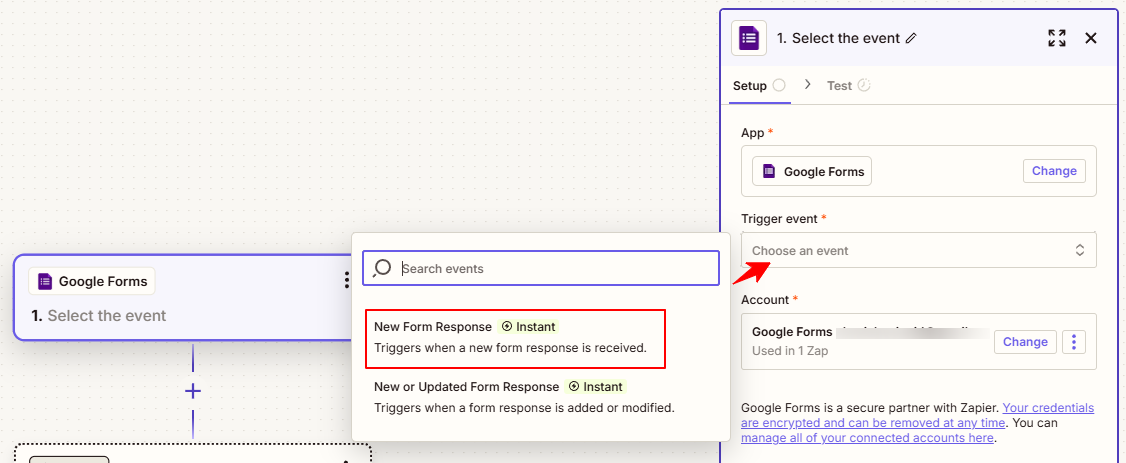Screen dimensions: 1126x463
Task: Change the selected app
Action: click(1054, 171)
